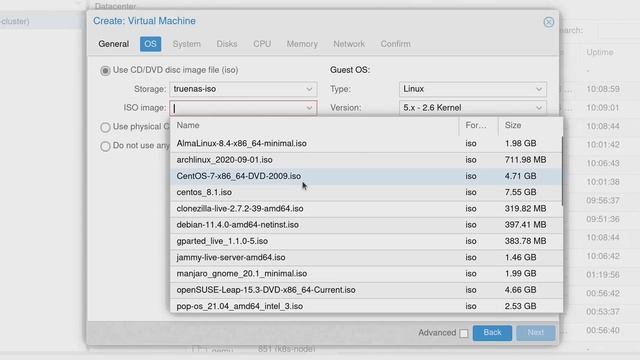Image resolution: width=640 pixels, height=360 pixels.
Task: Go to the Confirm tab
Action: coord(396,44)
